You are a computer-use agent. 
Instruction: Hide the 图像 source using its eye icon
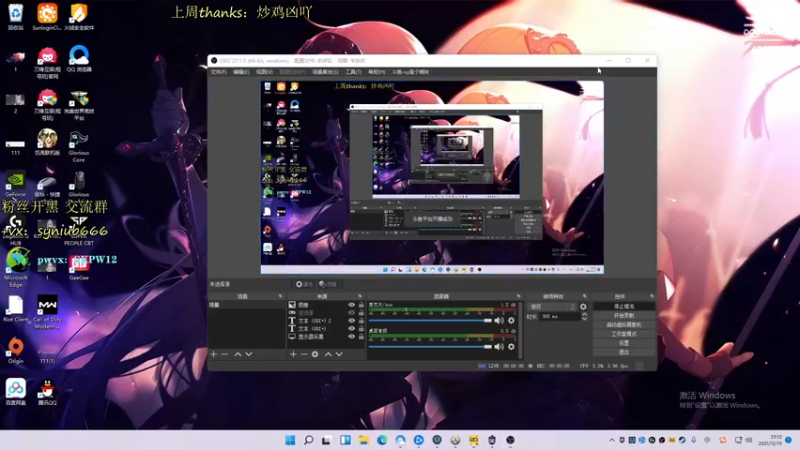point(351,305)
